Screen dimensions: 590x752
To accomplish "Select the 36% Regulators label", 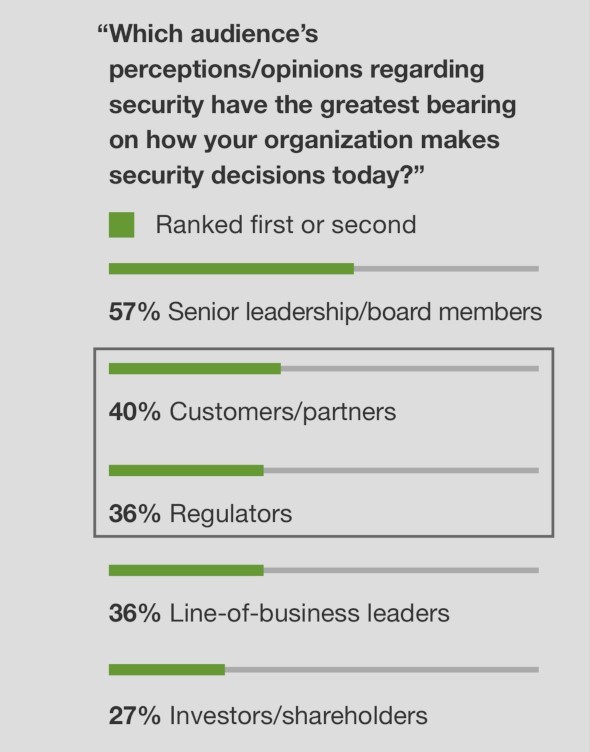I will pos(201,514).
